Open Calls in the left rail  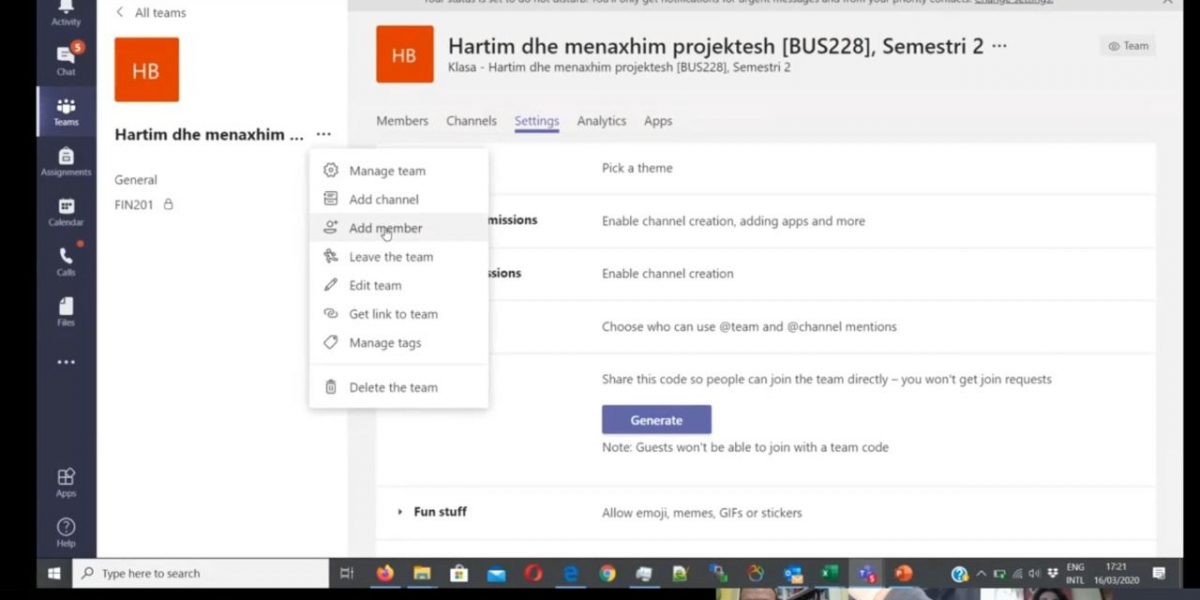[x=66, y=261]
